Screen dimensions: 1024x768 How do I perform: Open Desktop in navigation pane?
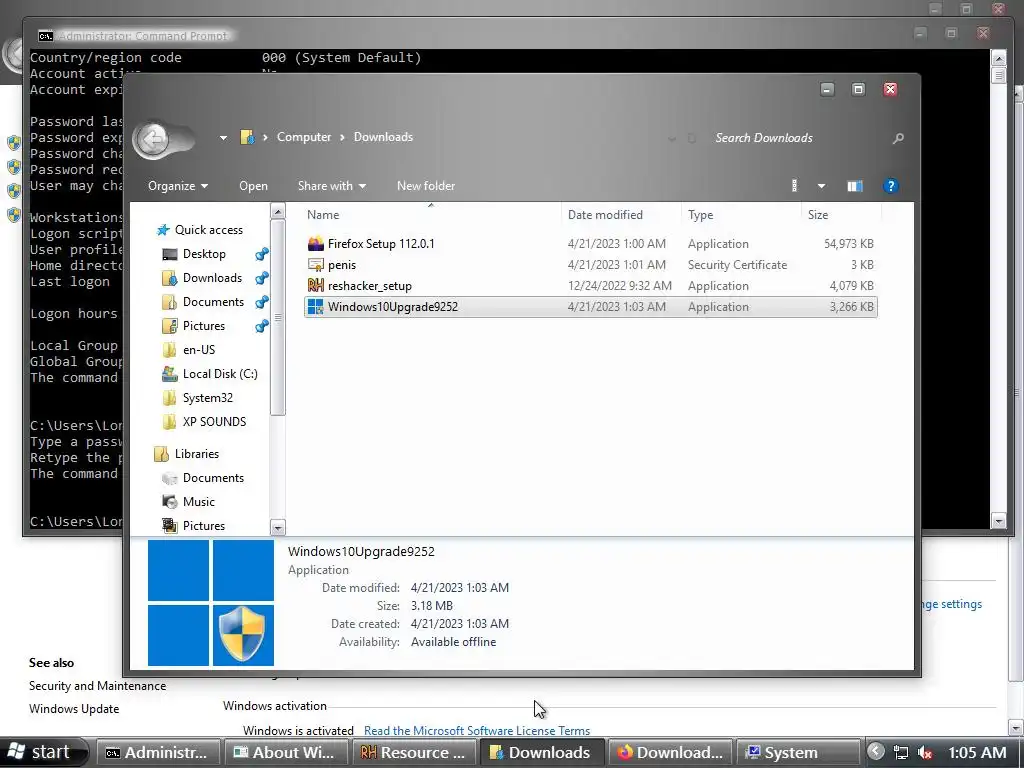pos(204,254)
